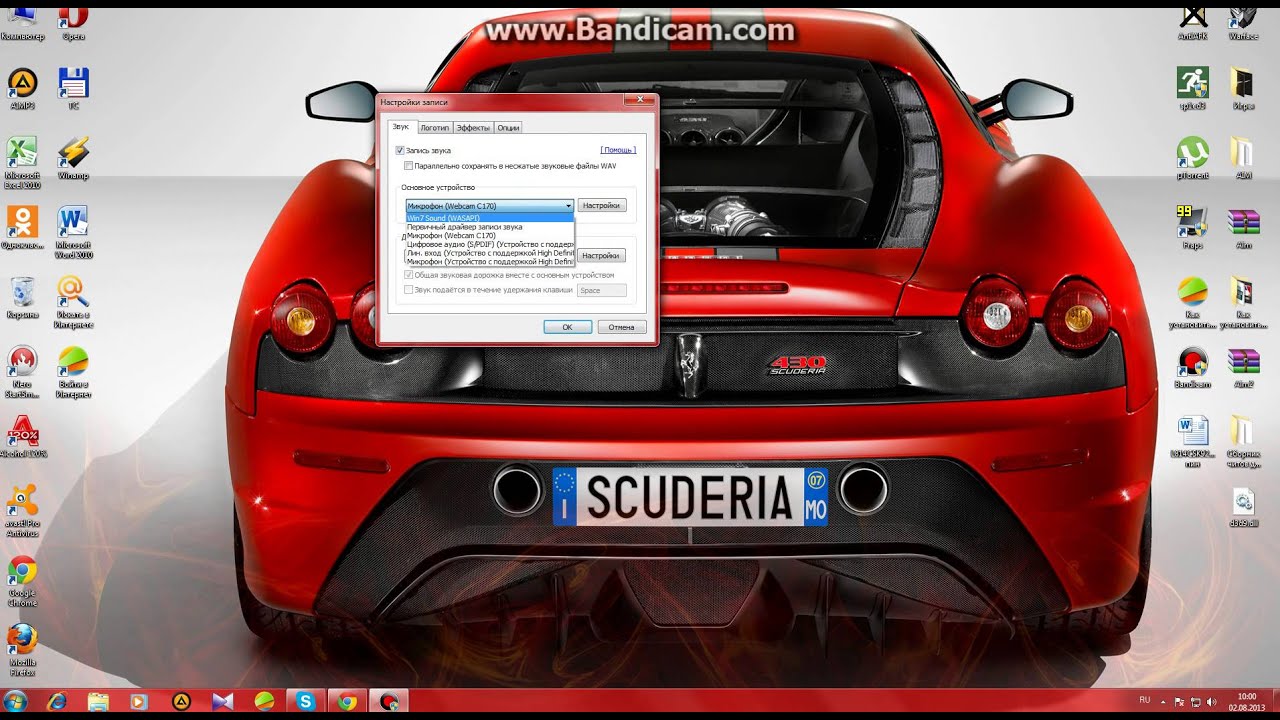Click the volume speaker tray icon

click(x=1211, y=702)
